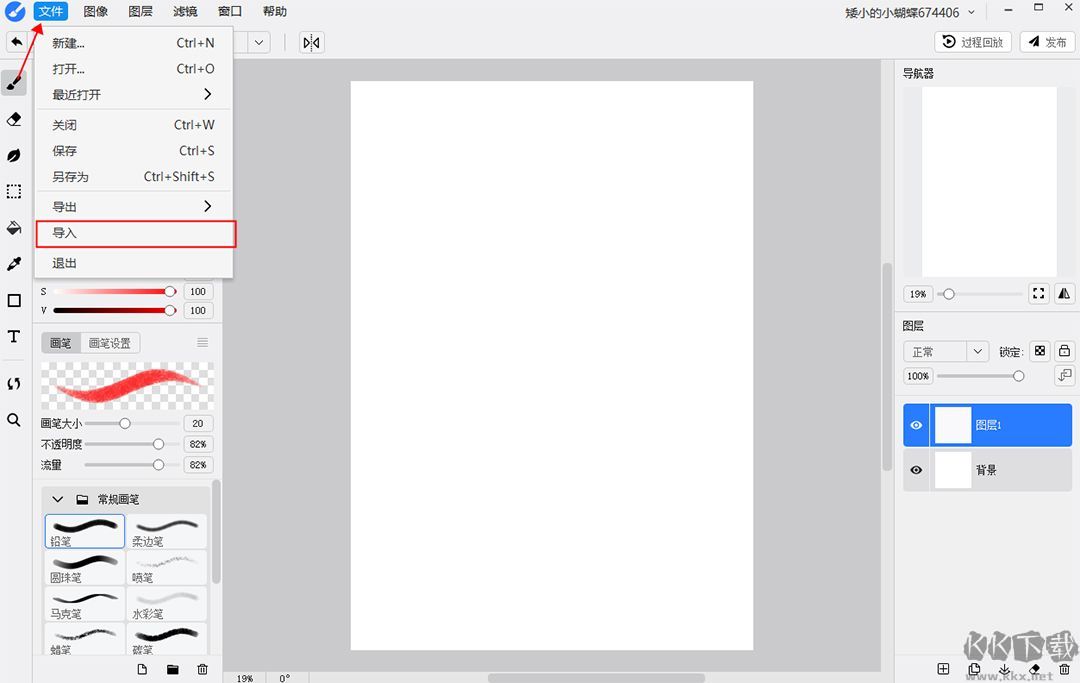Click the delete layer trash icon

[x=1064, y=669]
